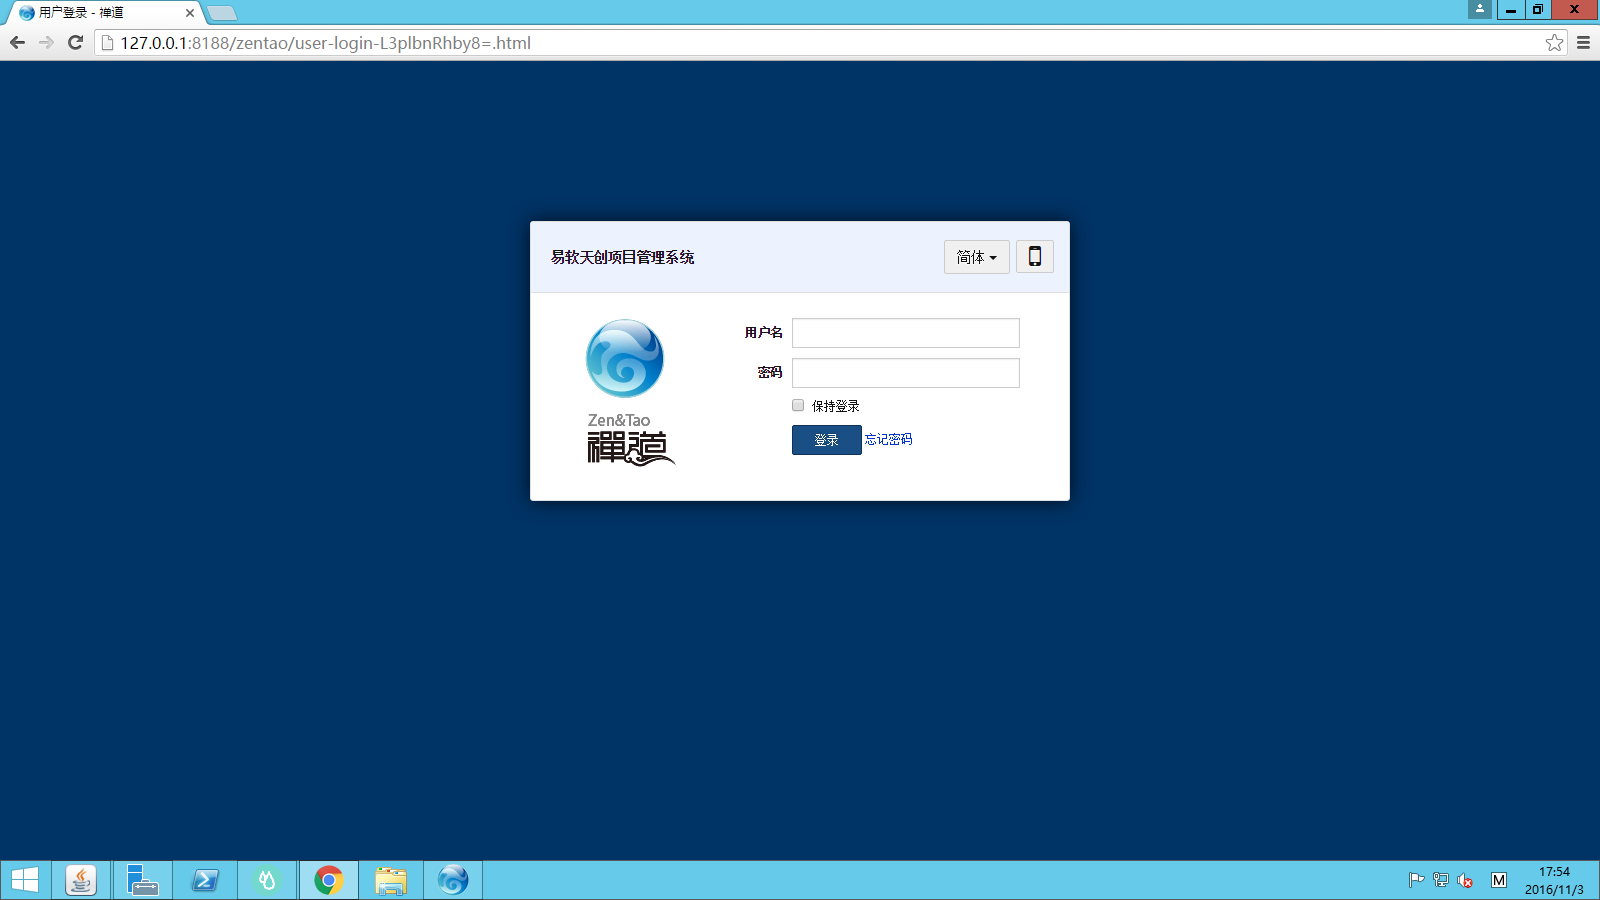Click the ZenTao taskbar icon
This screenshot has height=900, width=1600.
[x=453, y=880]
